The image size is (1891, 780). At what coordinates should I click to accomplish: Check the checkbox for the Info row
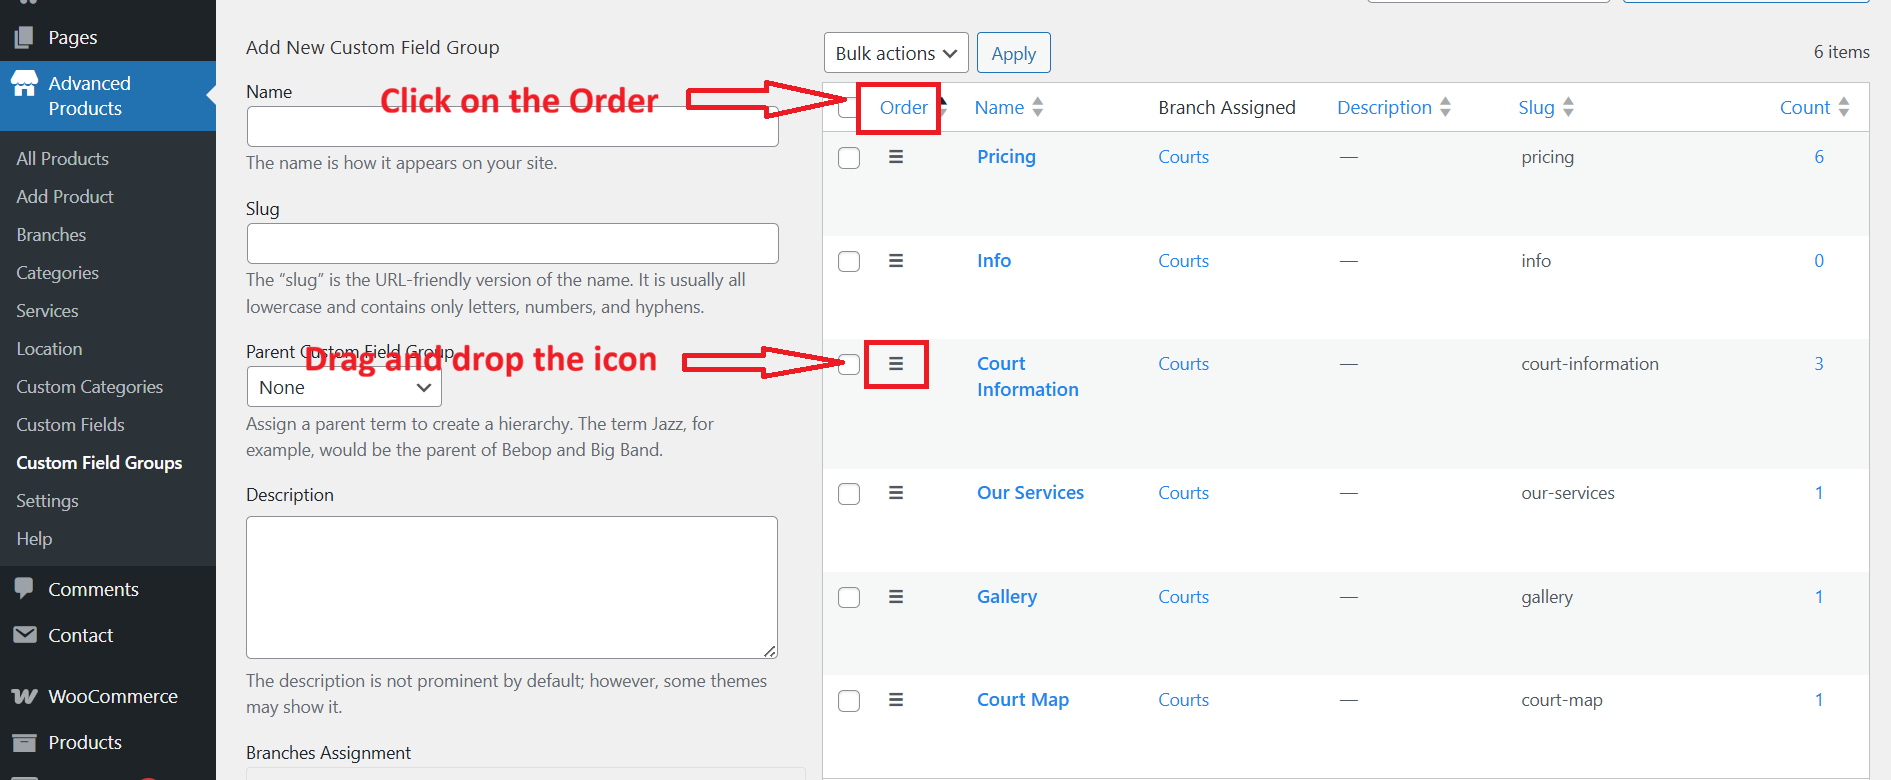pyautogui.click(x=848, y=261)
